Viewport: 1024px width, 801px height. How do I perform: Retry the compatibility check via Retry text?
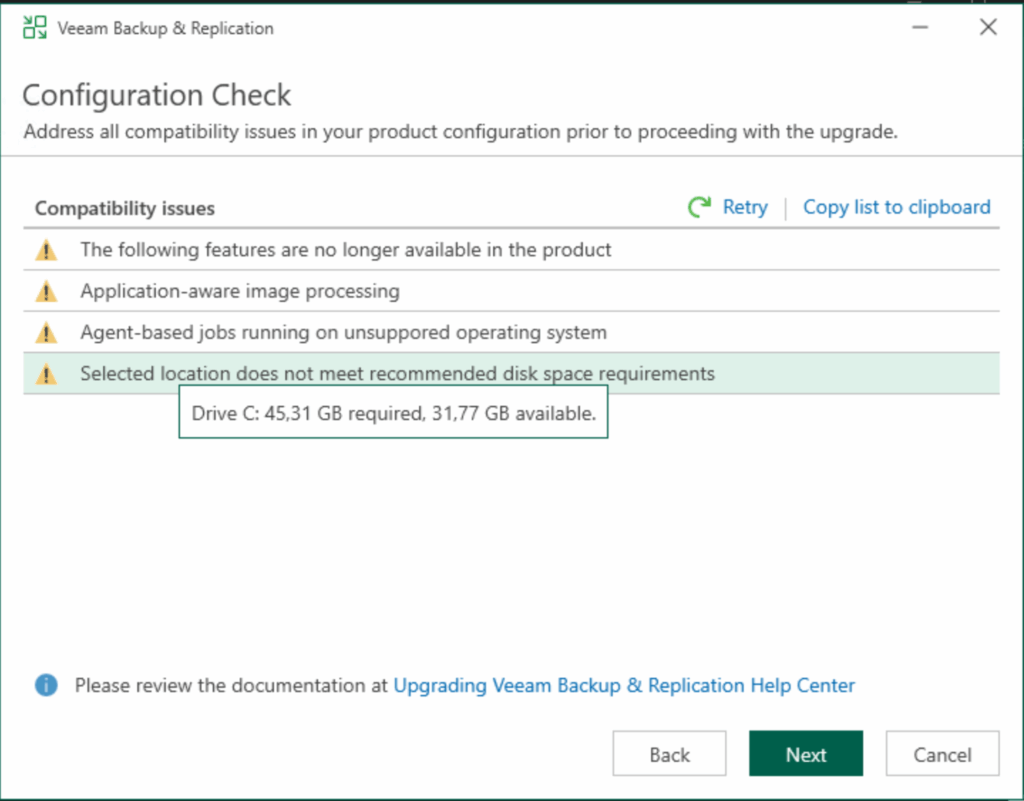click(745, 207)
